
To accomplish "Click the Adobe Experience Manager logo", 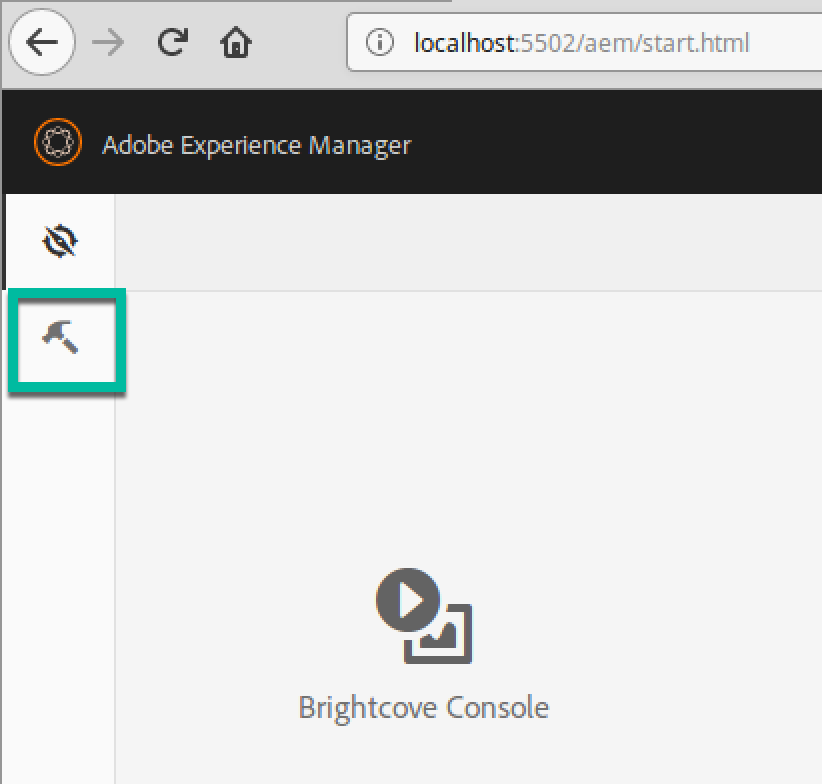I will [x=57, y=144].
